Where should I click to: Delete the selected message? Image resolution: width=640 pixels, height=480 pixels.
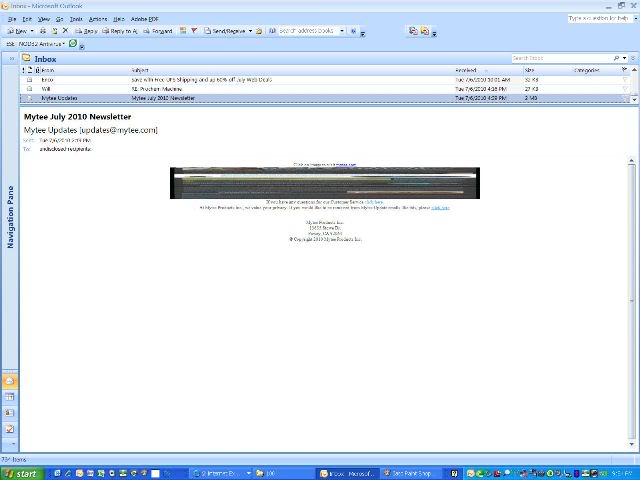pyautogui.click(x=65, y=31)
